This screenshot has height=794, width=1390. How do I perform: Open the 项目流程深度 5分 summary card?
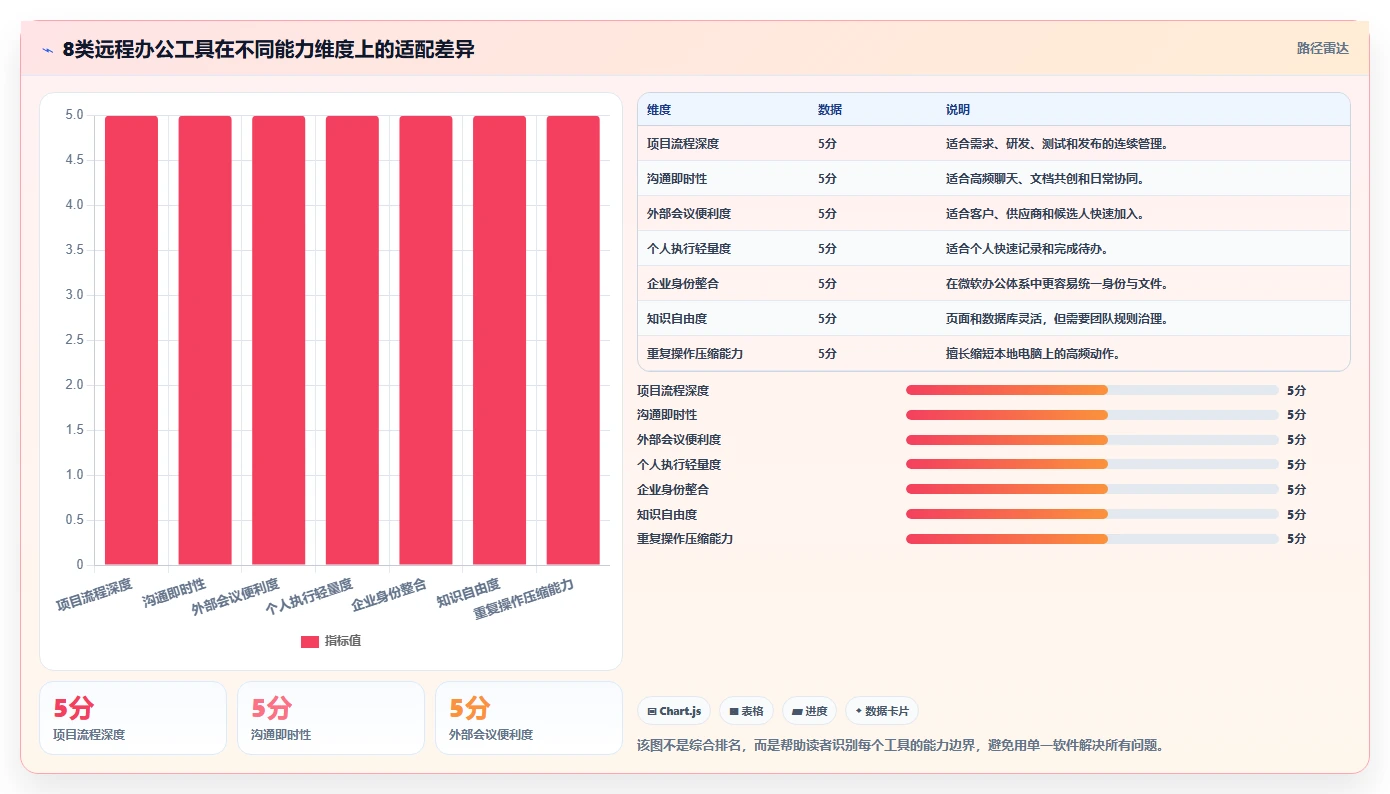coord(133,718)
